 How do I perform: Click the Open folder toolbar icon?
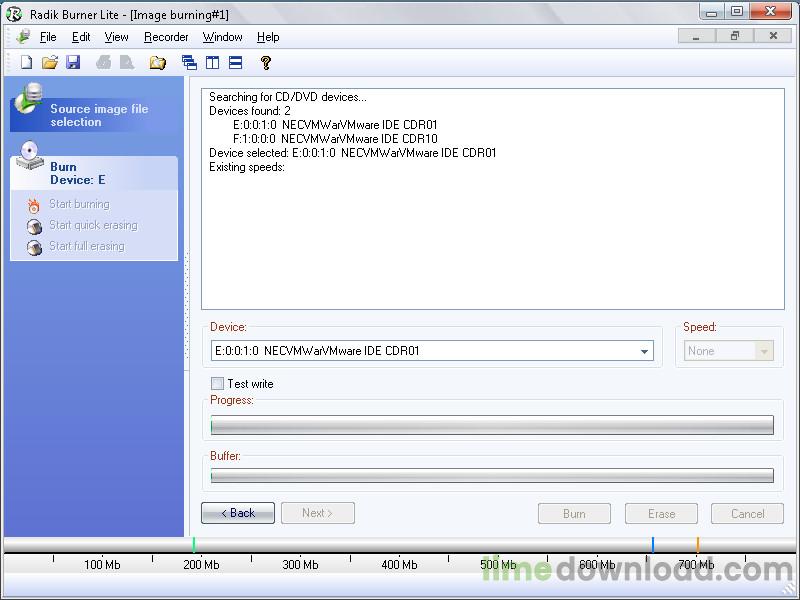tap(50, 62)
